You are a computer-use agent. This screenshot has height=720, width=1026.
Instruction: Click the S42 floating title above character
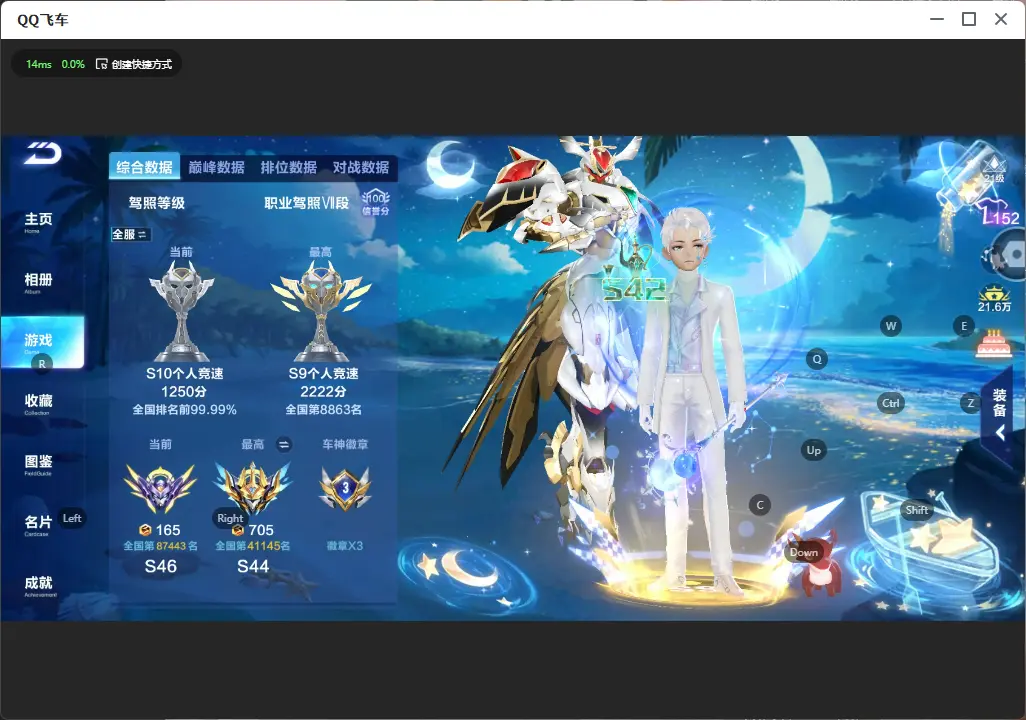[x=633, y=289]
